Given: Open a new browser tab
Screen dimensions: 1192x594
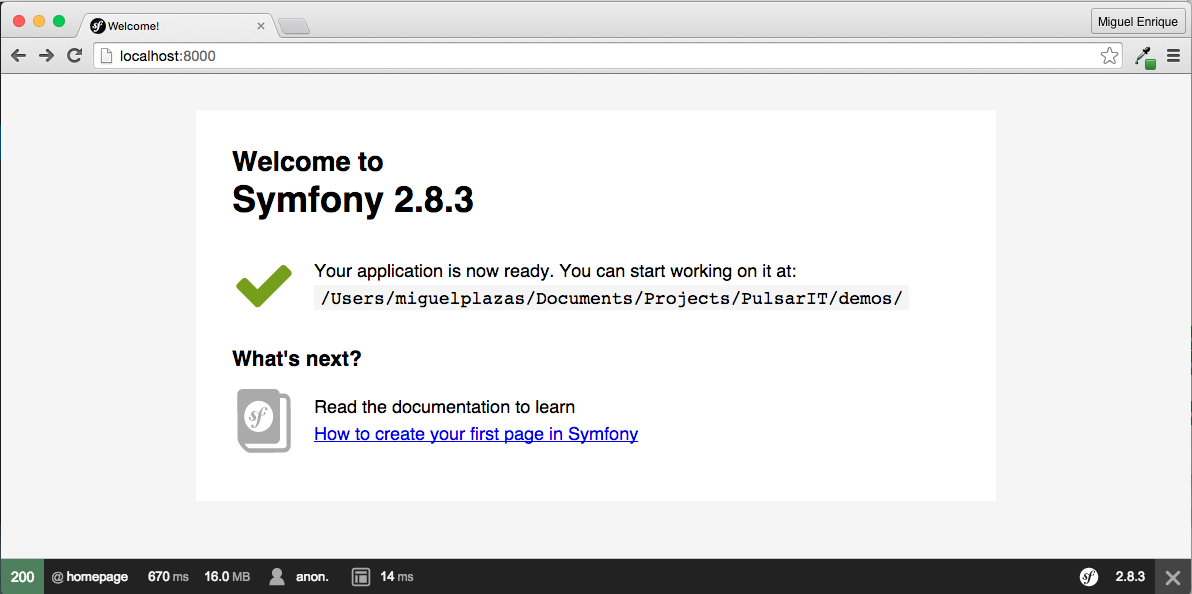Looking at the screenshot, I should tap(294, 27).
